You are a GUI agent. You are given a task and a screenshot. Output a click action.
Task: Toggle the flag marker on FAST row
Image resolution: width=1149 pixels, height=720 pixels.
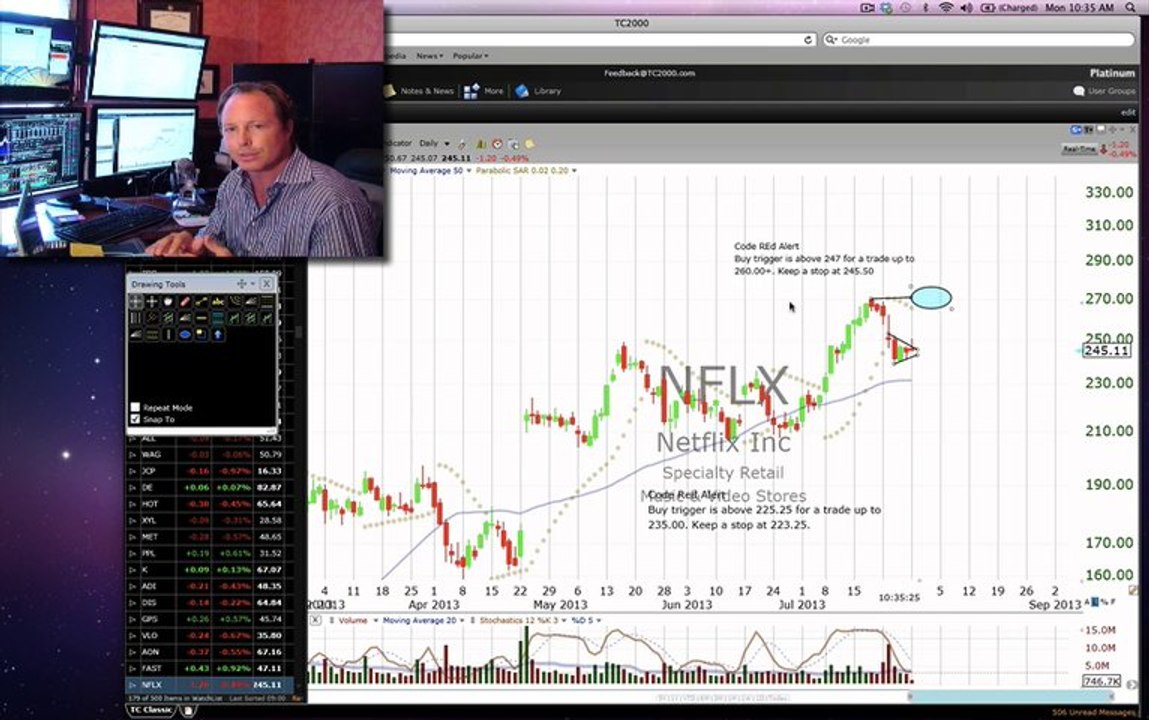[133, 668]
